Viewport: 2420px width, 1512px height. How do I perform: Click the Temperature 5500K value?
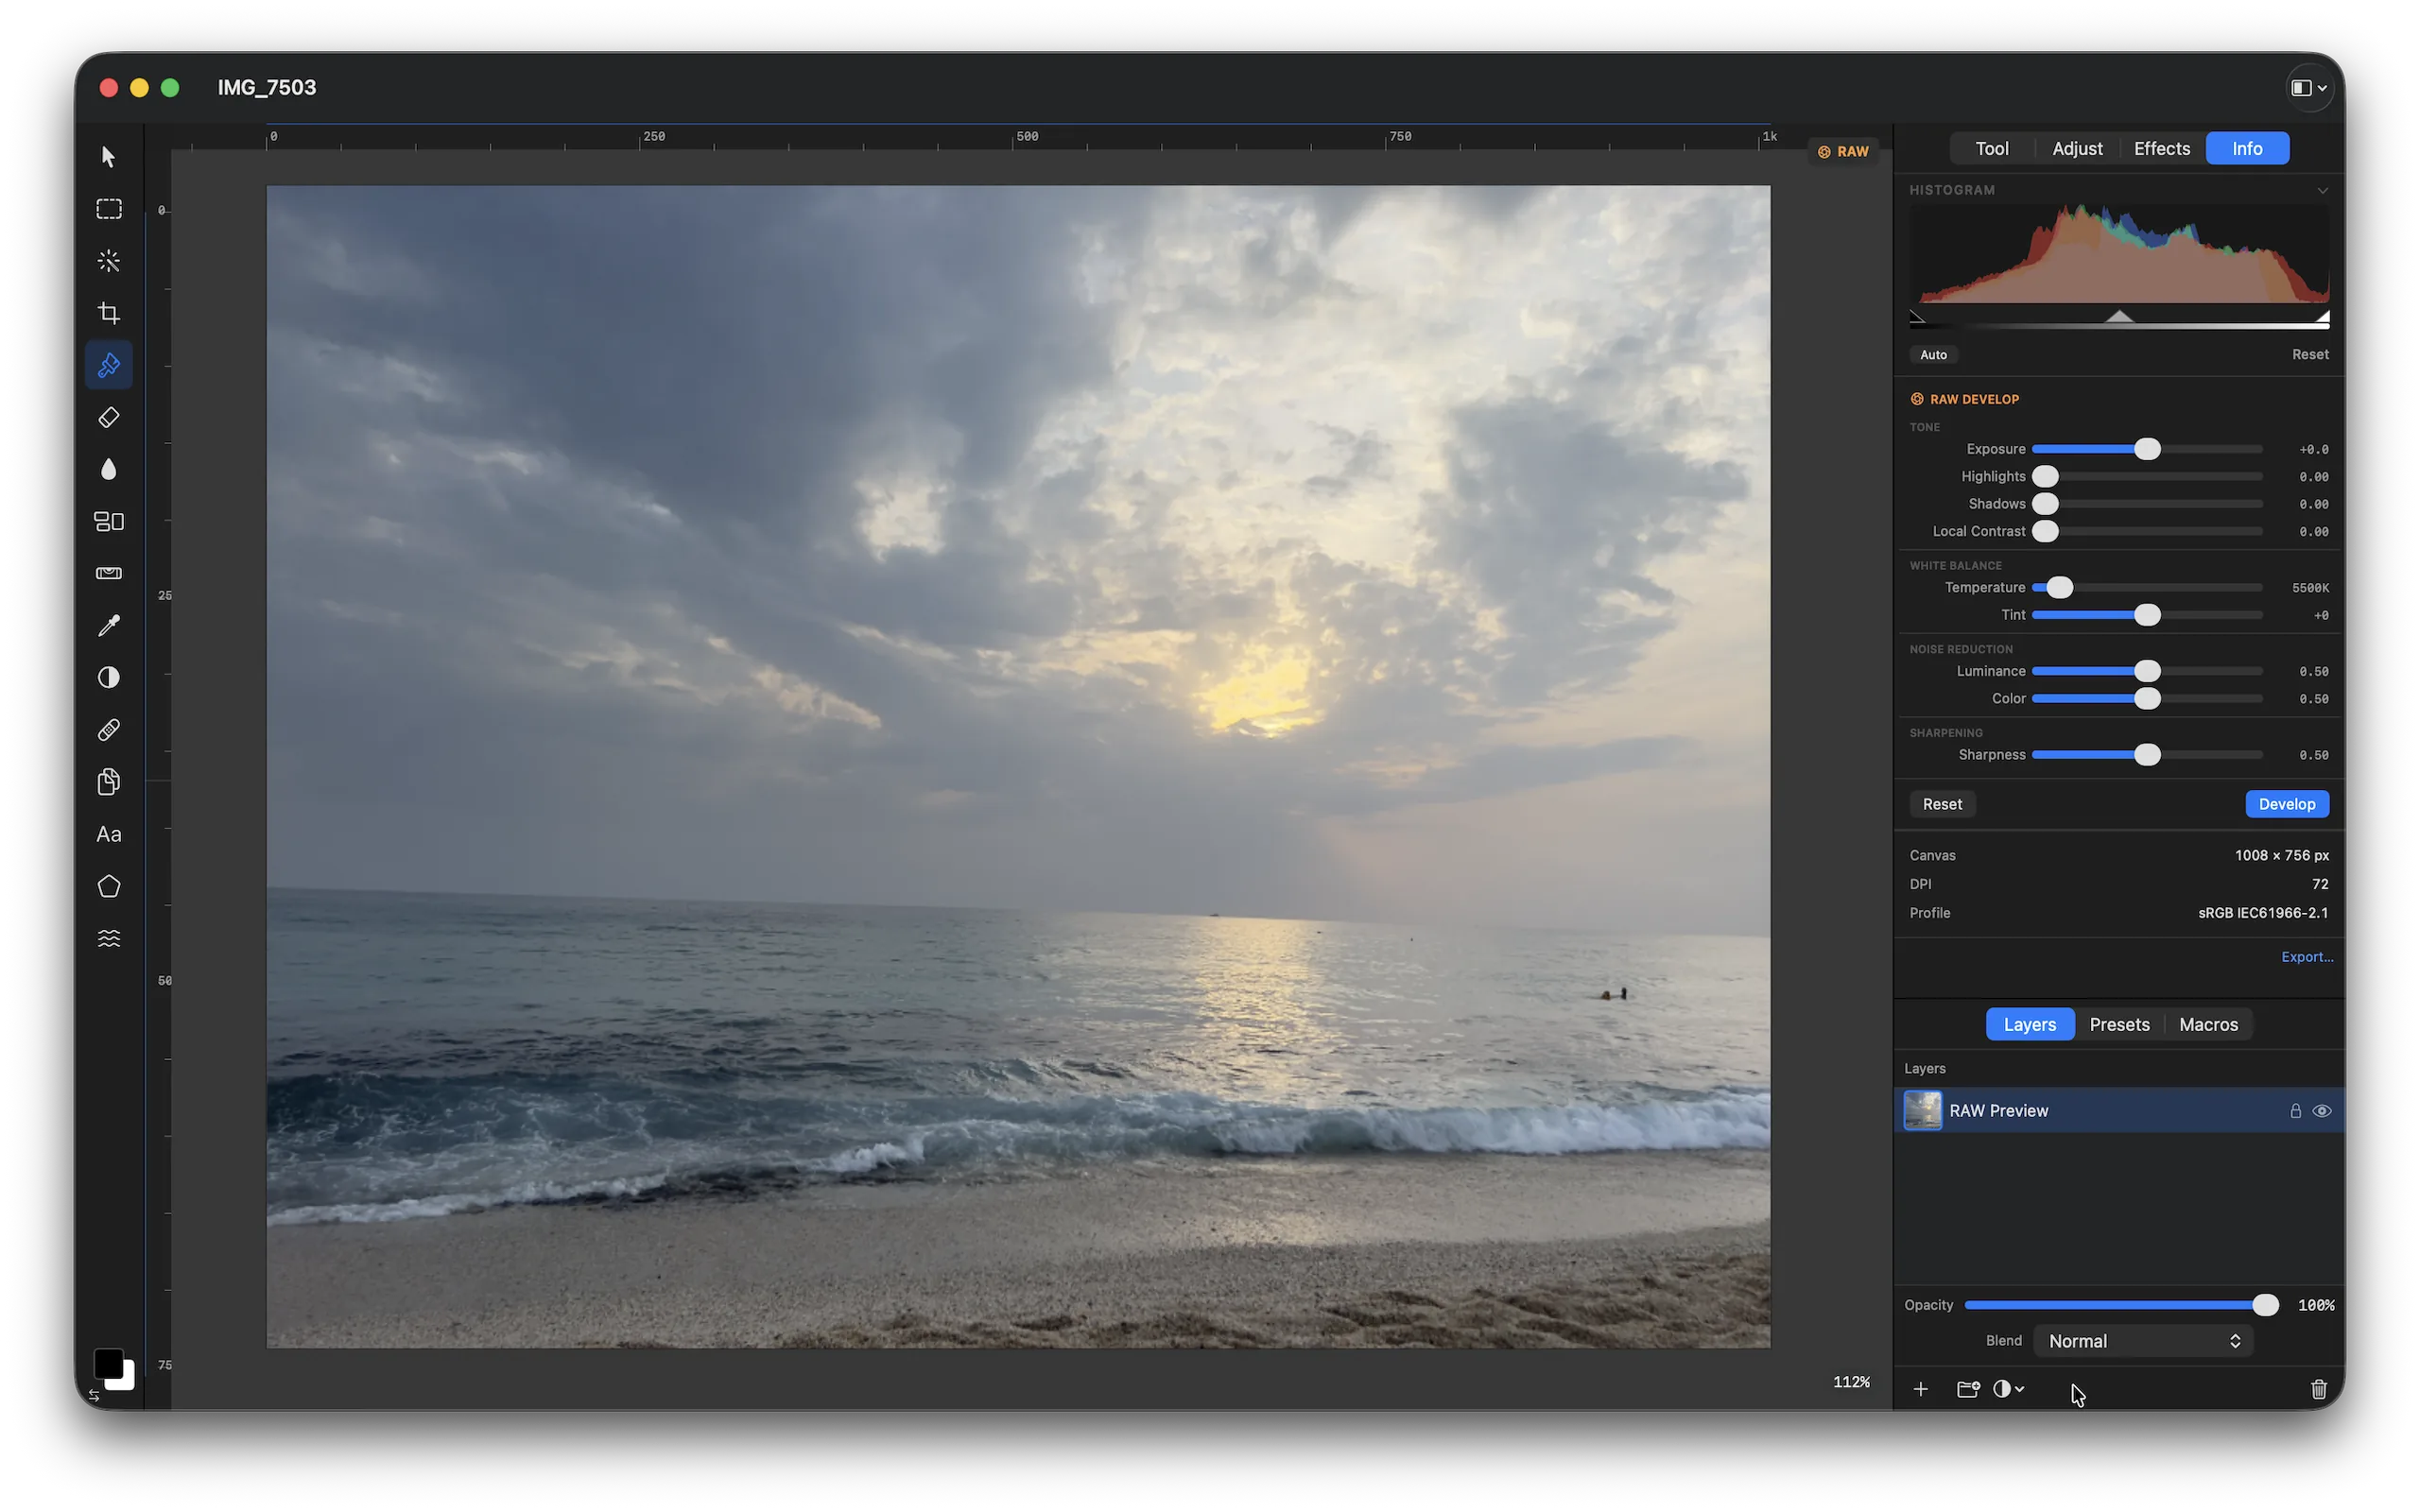(x=2309, y=588)
